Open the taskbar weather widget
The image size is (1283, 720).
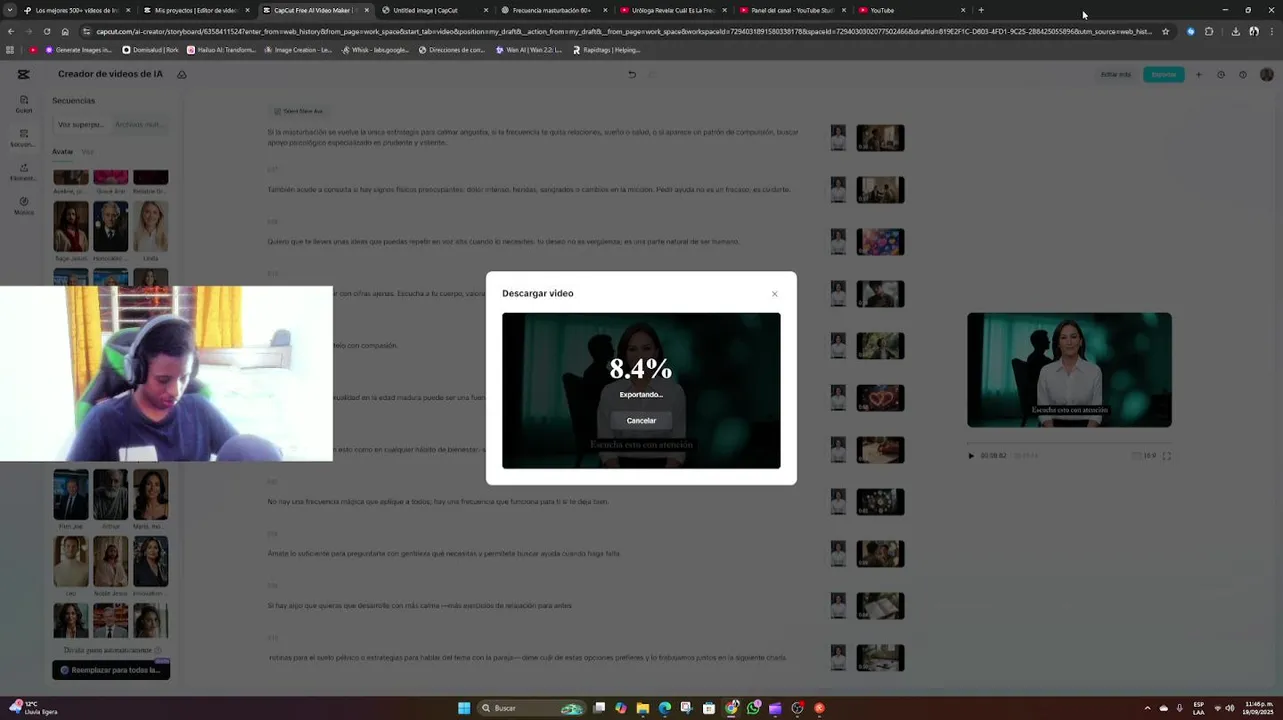pyautogui.click(x=34, y=708)
